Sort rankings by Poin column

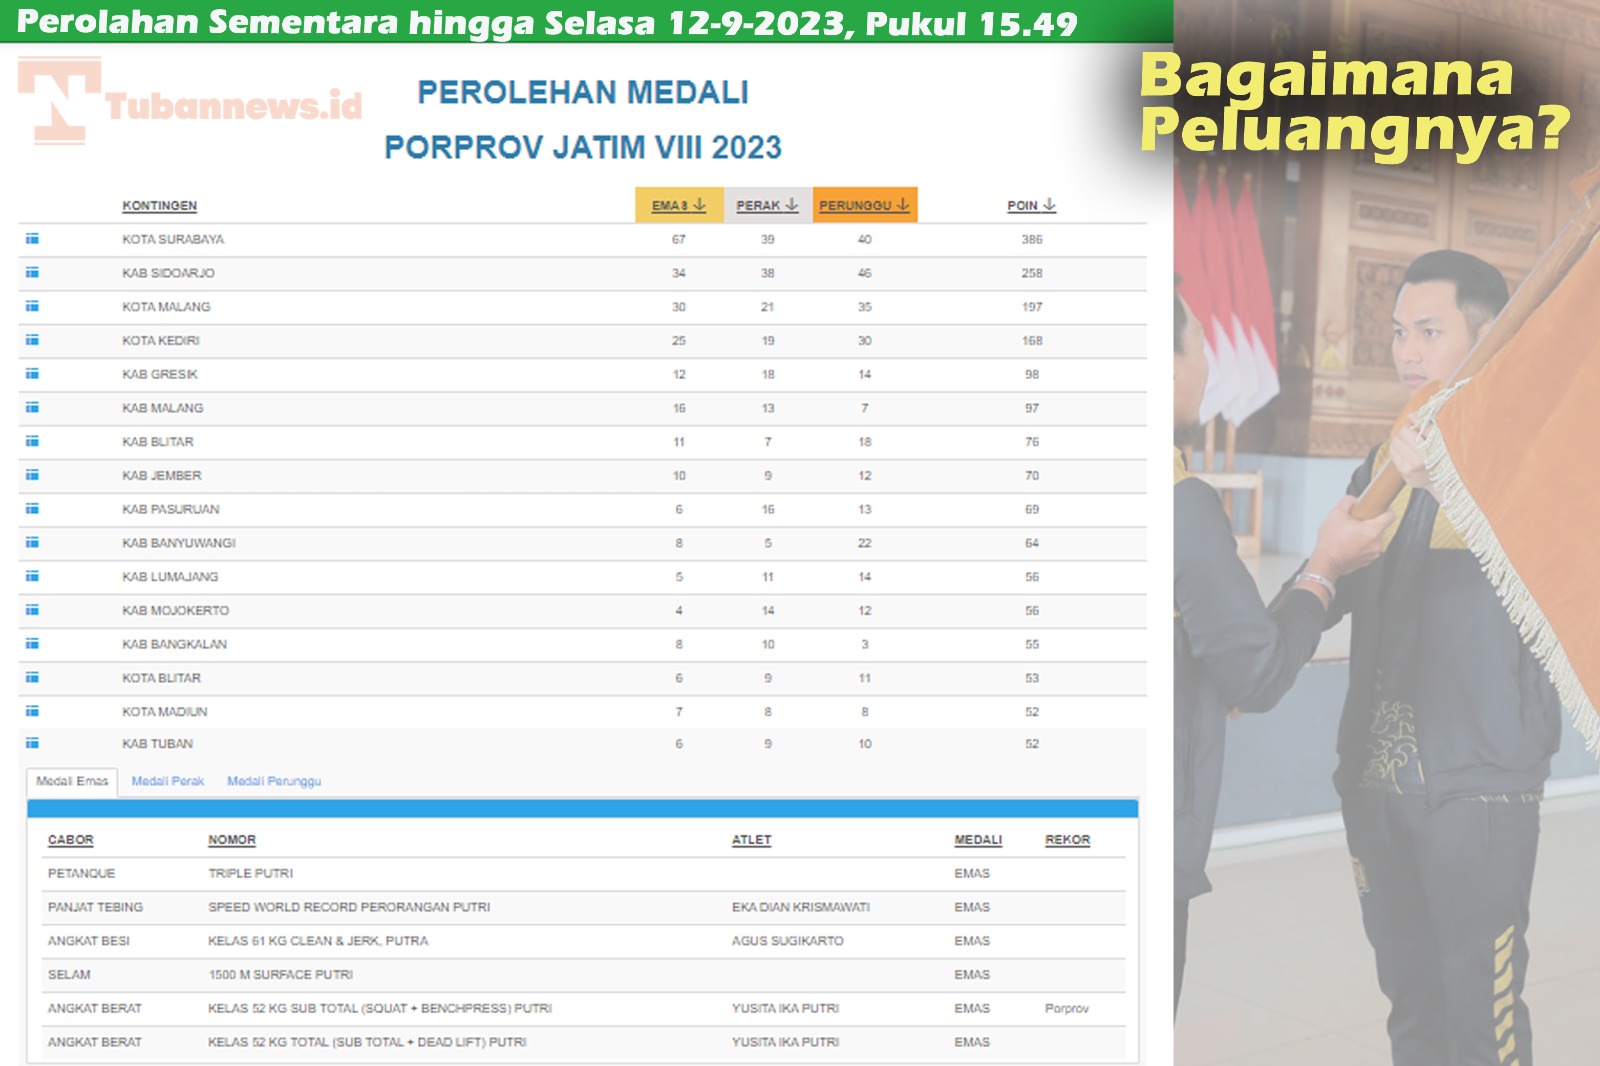point(1031,205)
